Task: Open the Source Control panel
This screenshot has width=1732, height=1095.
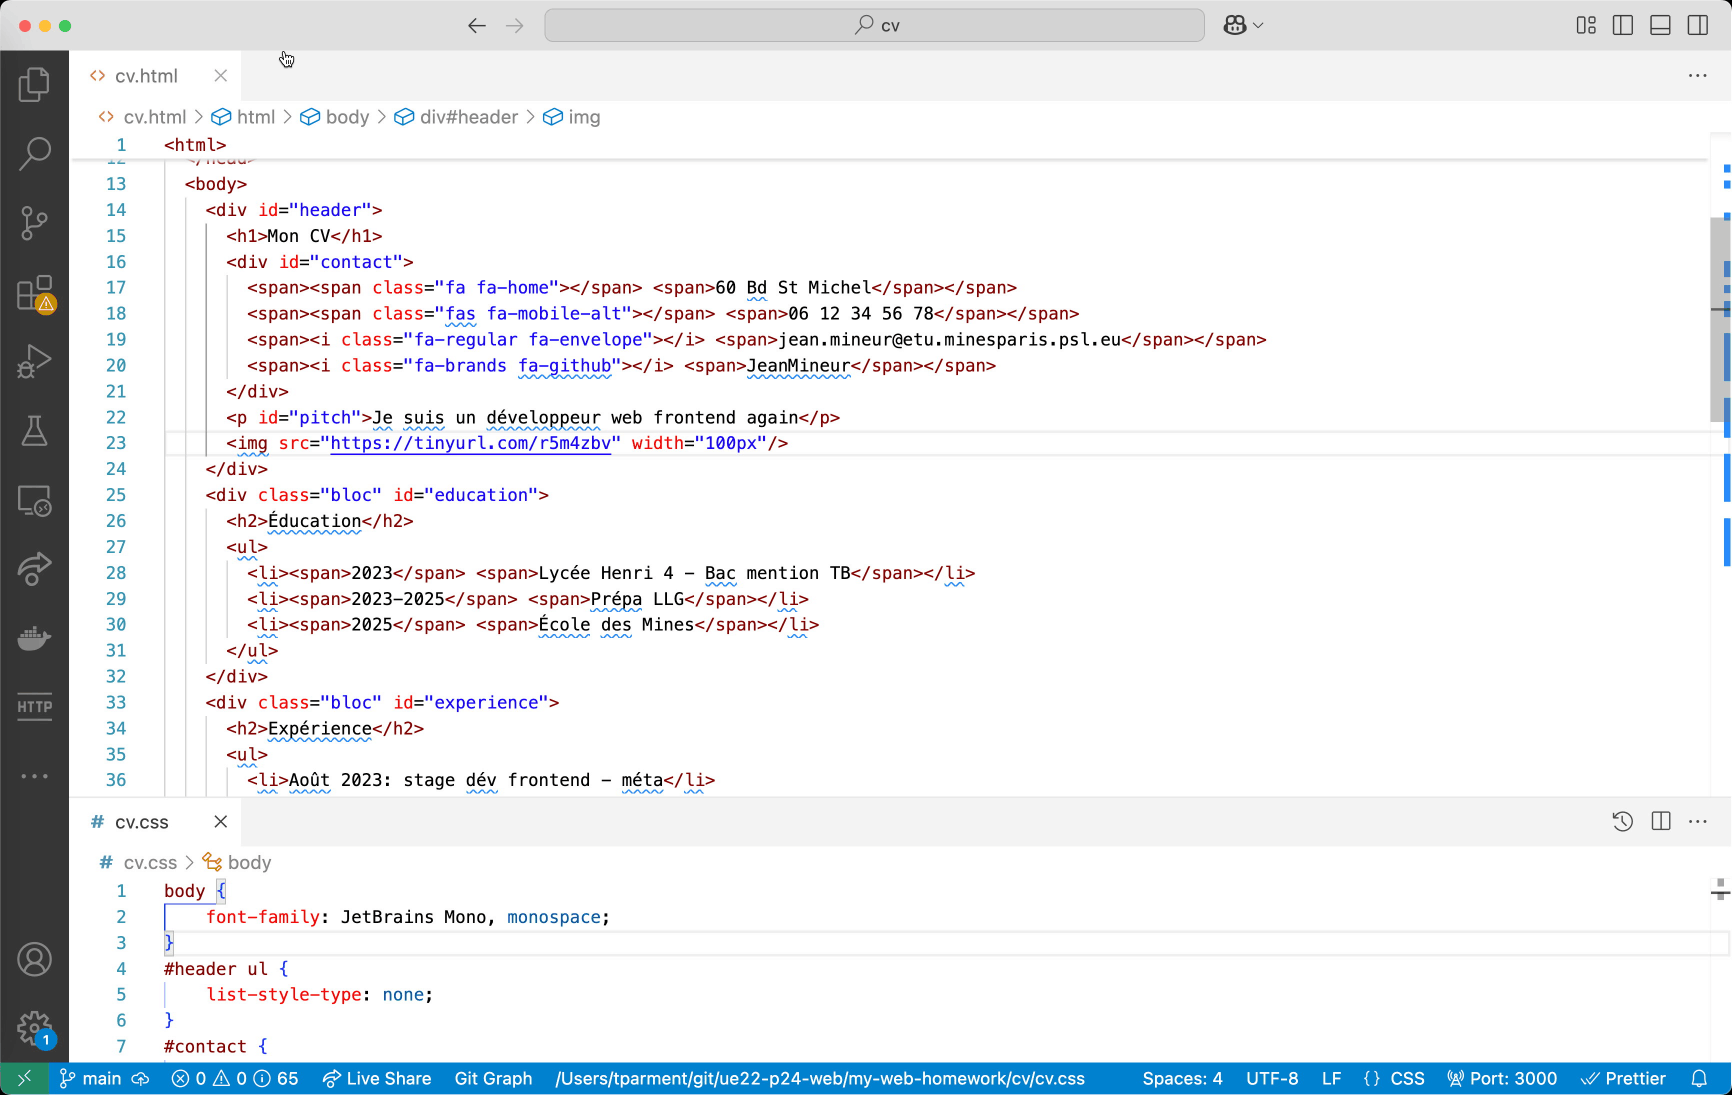Action: coord(34,223)
